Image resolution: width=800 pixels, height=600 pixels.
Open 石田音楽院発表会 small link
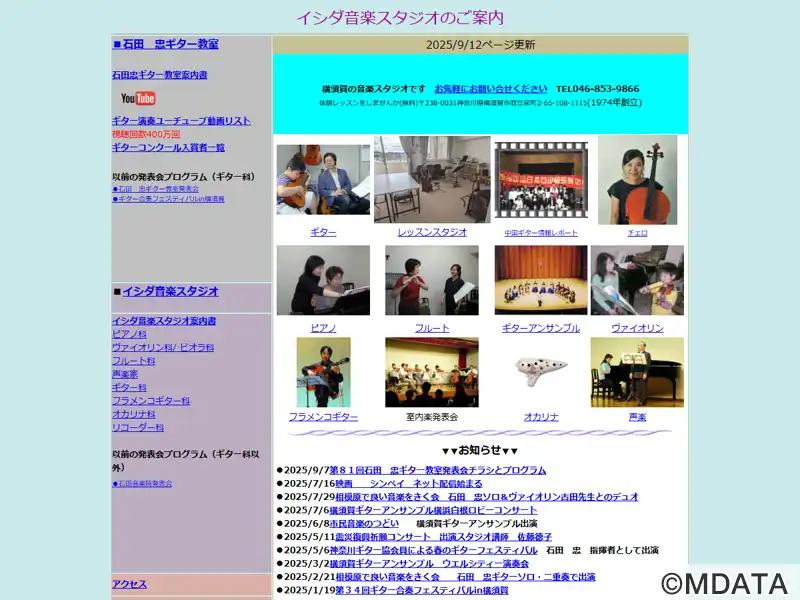pyautogui.click(x=142, y=483)
